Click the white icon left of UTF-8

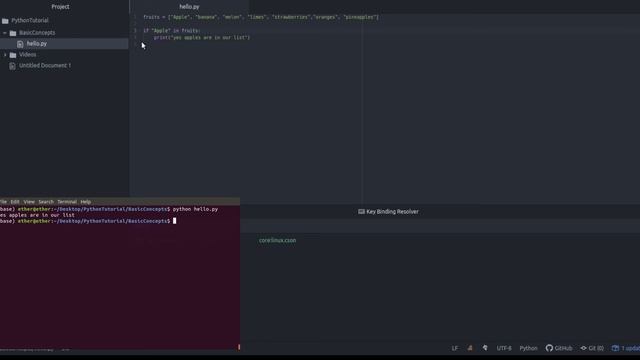(485, 348)
